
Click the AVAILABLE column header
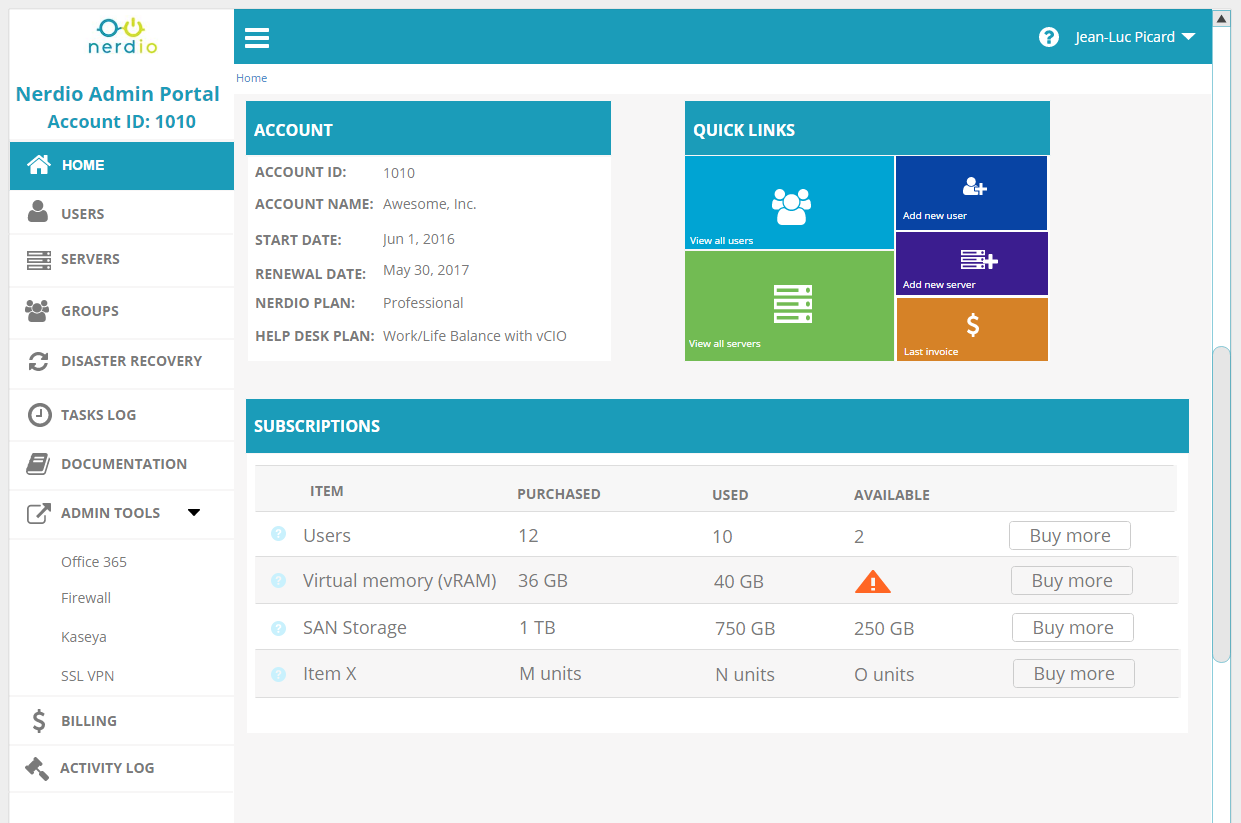click(x=892, y=495)
